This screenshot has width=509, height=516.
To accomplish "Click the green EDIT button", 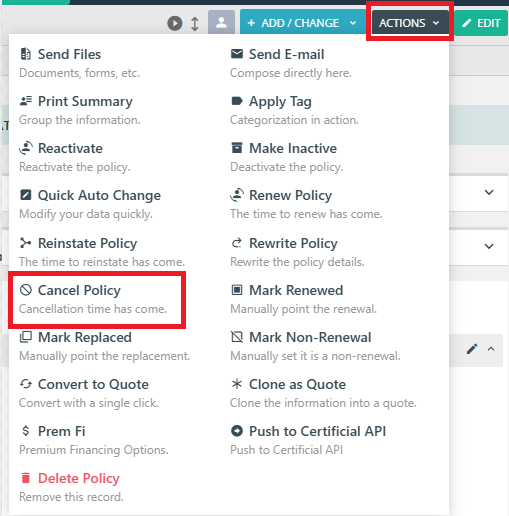I will 481,23.
